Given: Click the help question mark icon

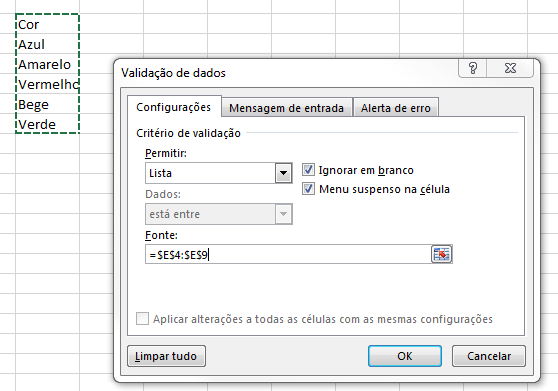Looking at the screenshot, I should pyautogui.click(x=473, y=68).
